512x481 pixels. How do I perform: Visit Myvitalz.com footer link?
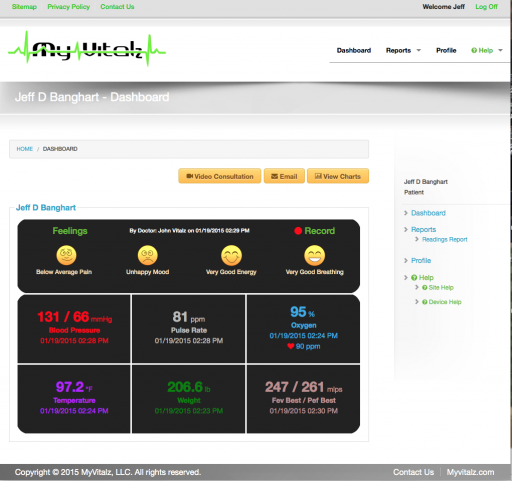[470, 472]
